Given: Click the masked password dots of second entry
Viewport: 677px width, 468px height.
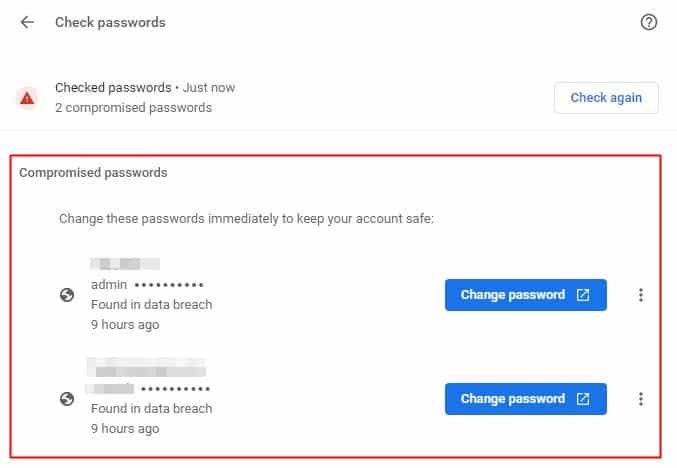Looking at the screenshot, I should (175, 389).
